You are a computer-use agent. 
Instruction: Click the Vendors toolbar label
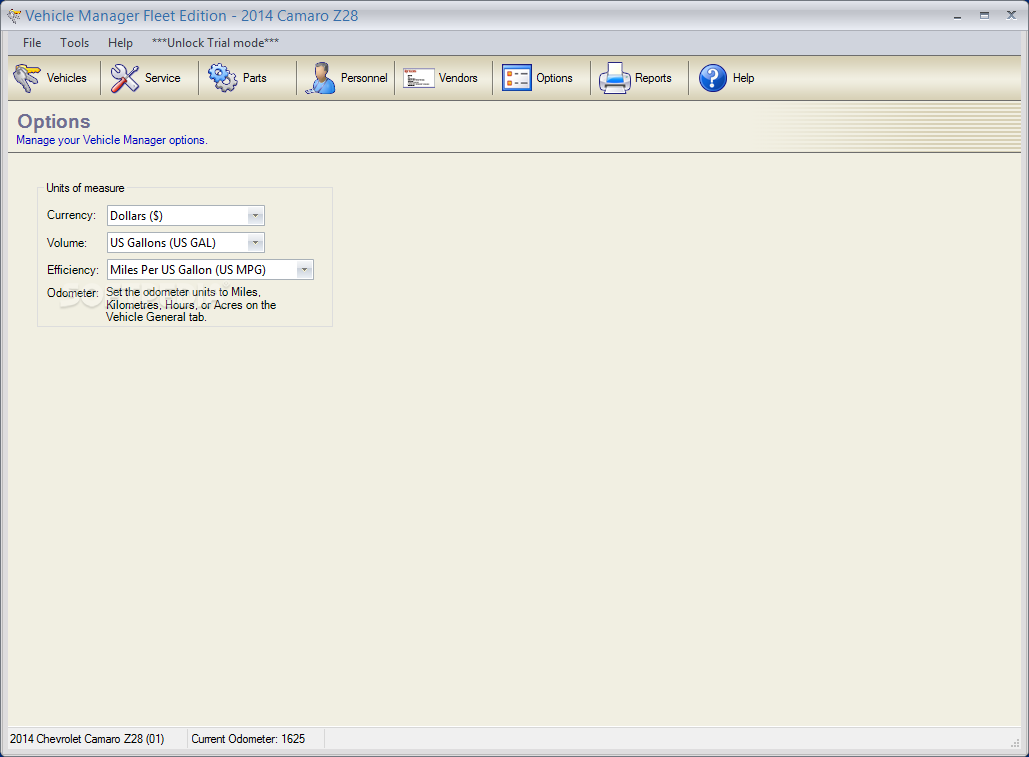[x=457, y=78]
